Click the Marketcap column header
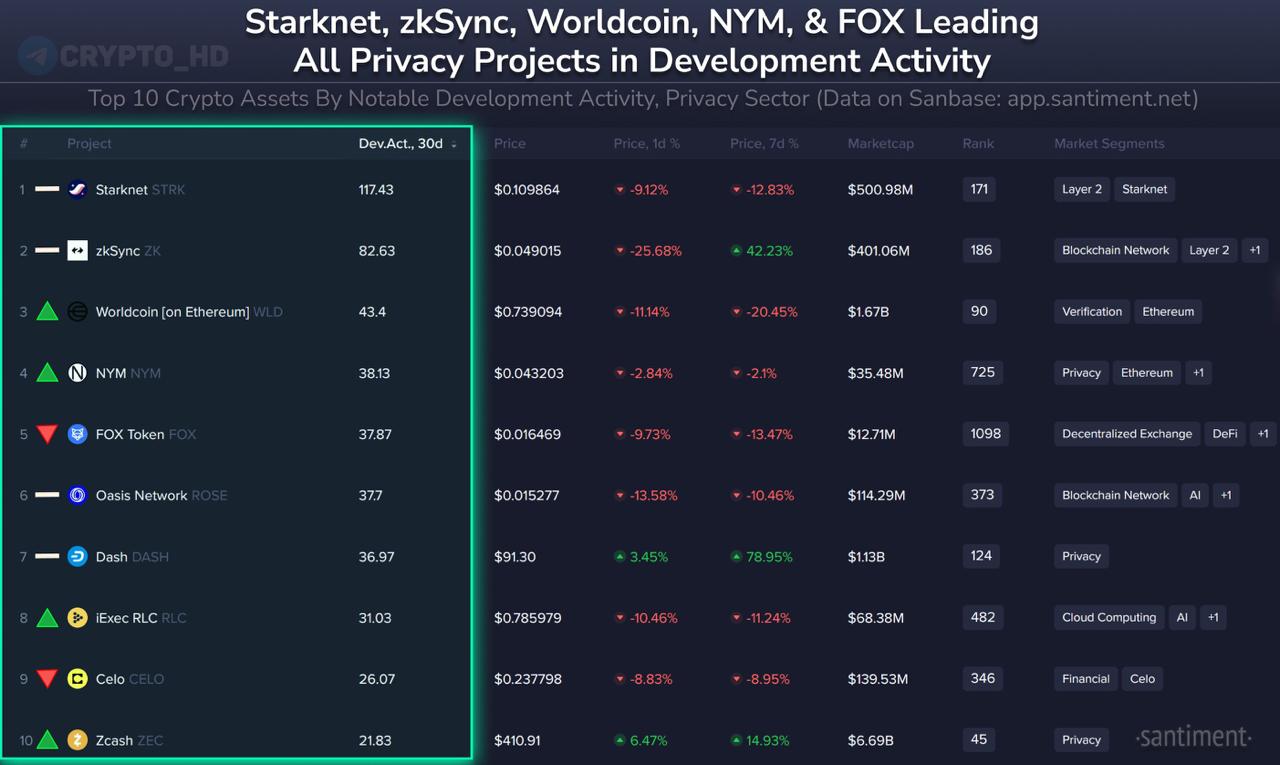The image size is (1280, 765). 880,143
